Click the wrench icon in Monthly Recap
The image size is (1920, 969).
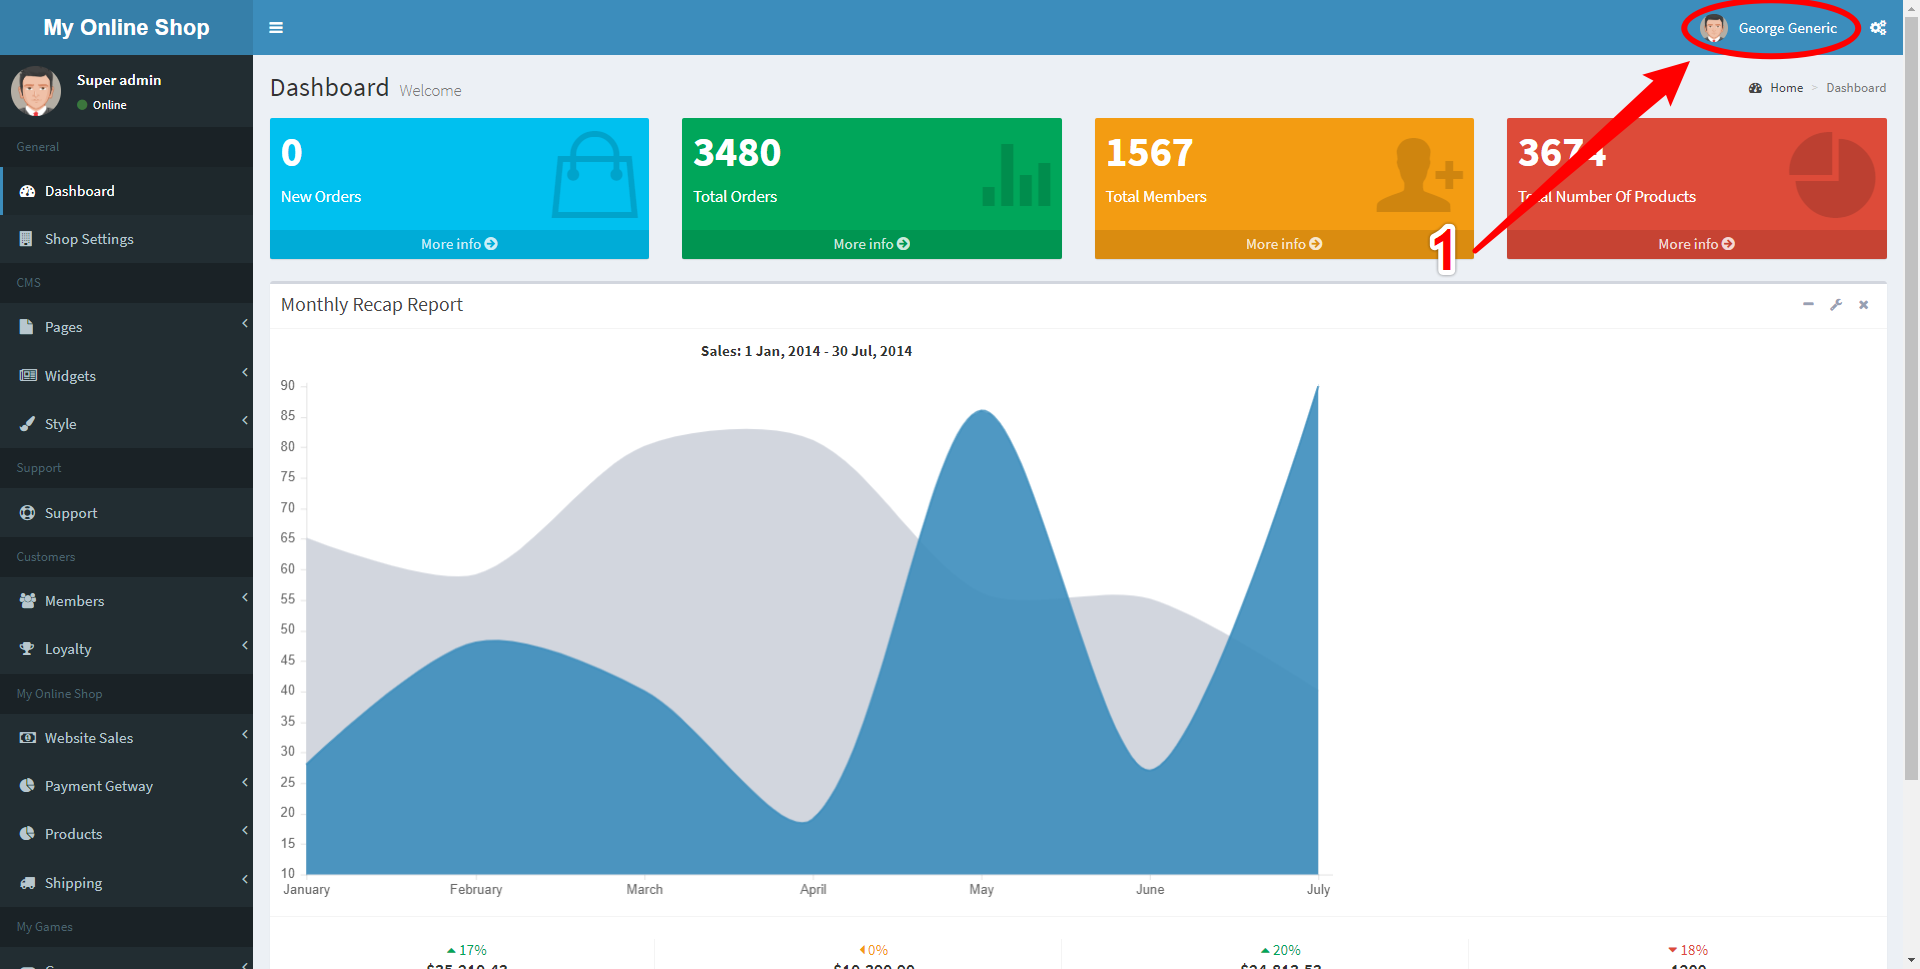click(1836, 305)
